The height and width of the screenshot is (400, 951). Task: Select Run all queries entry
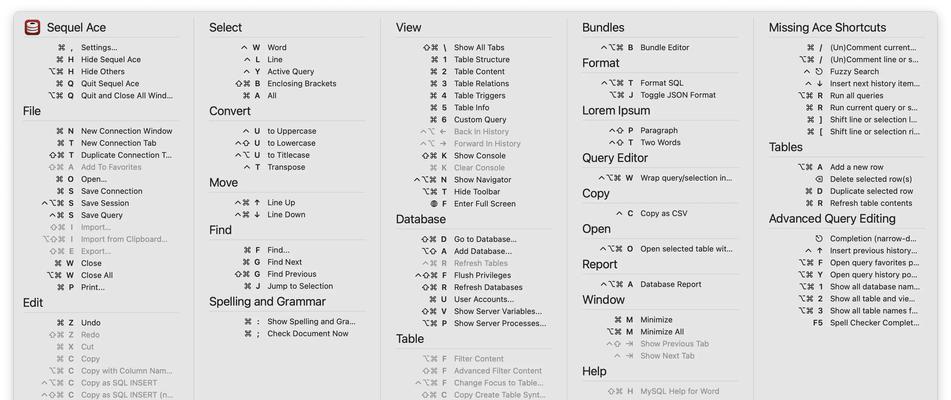[x=856, y=96]
